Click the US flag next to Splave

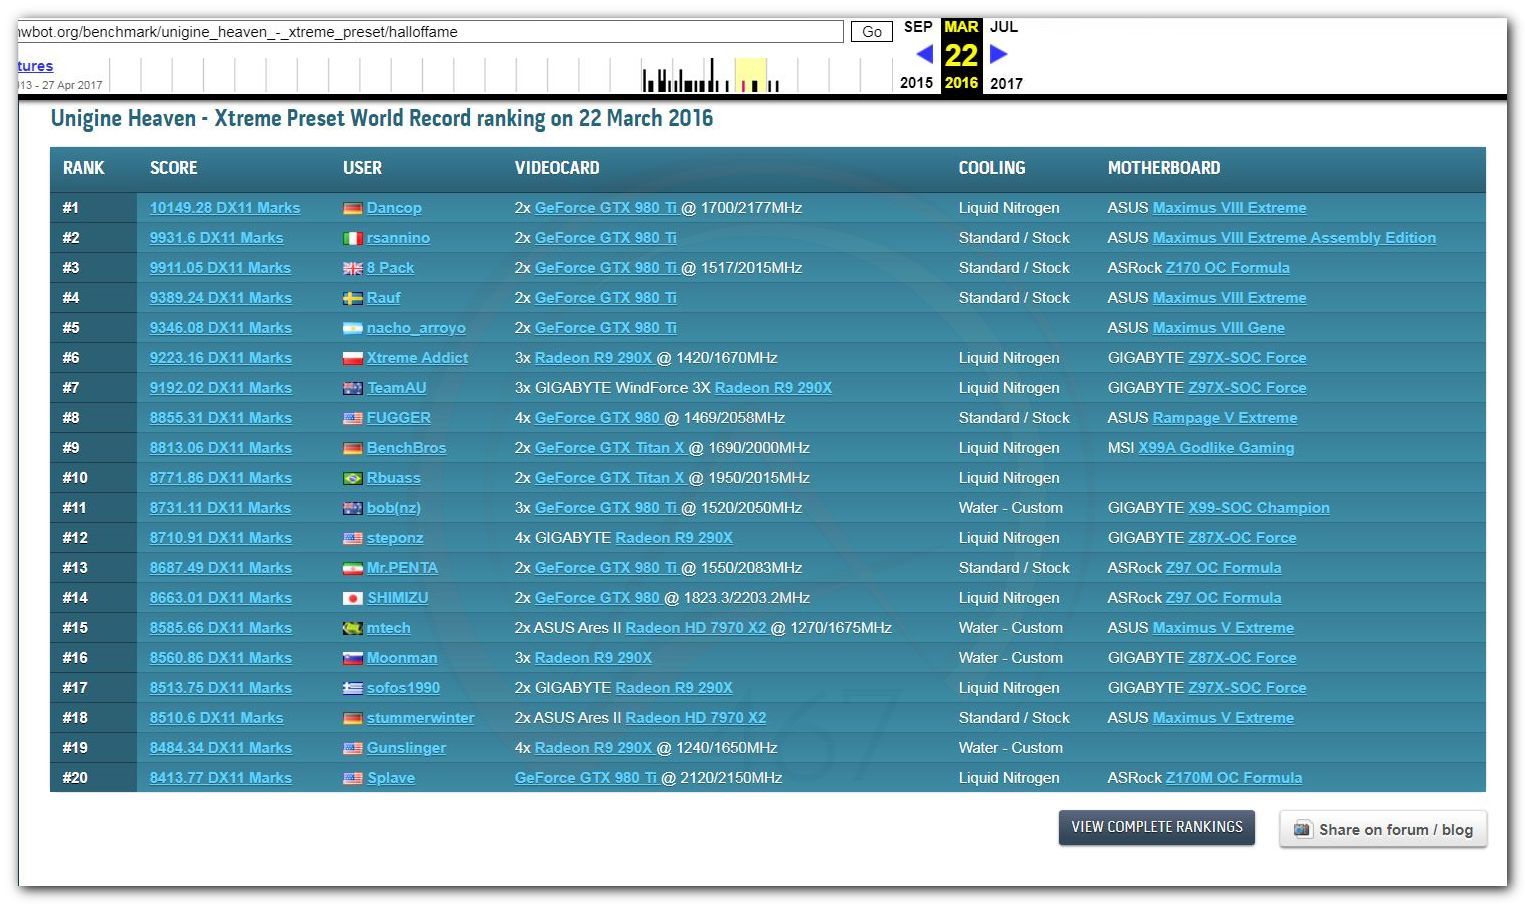click(352, 778)
